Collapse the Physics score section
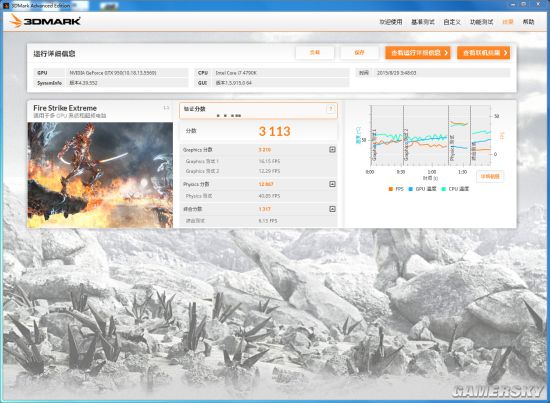 click(x=332, y=184)
